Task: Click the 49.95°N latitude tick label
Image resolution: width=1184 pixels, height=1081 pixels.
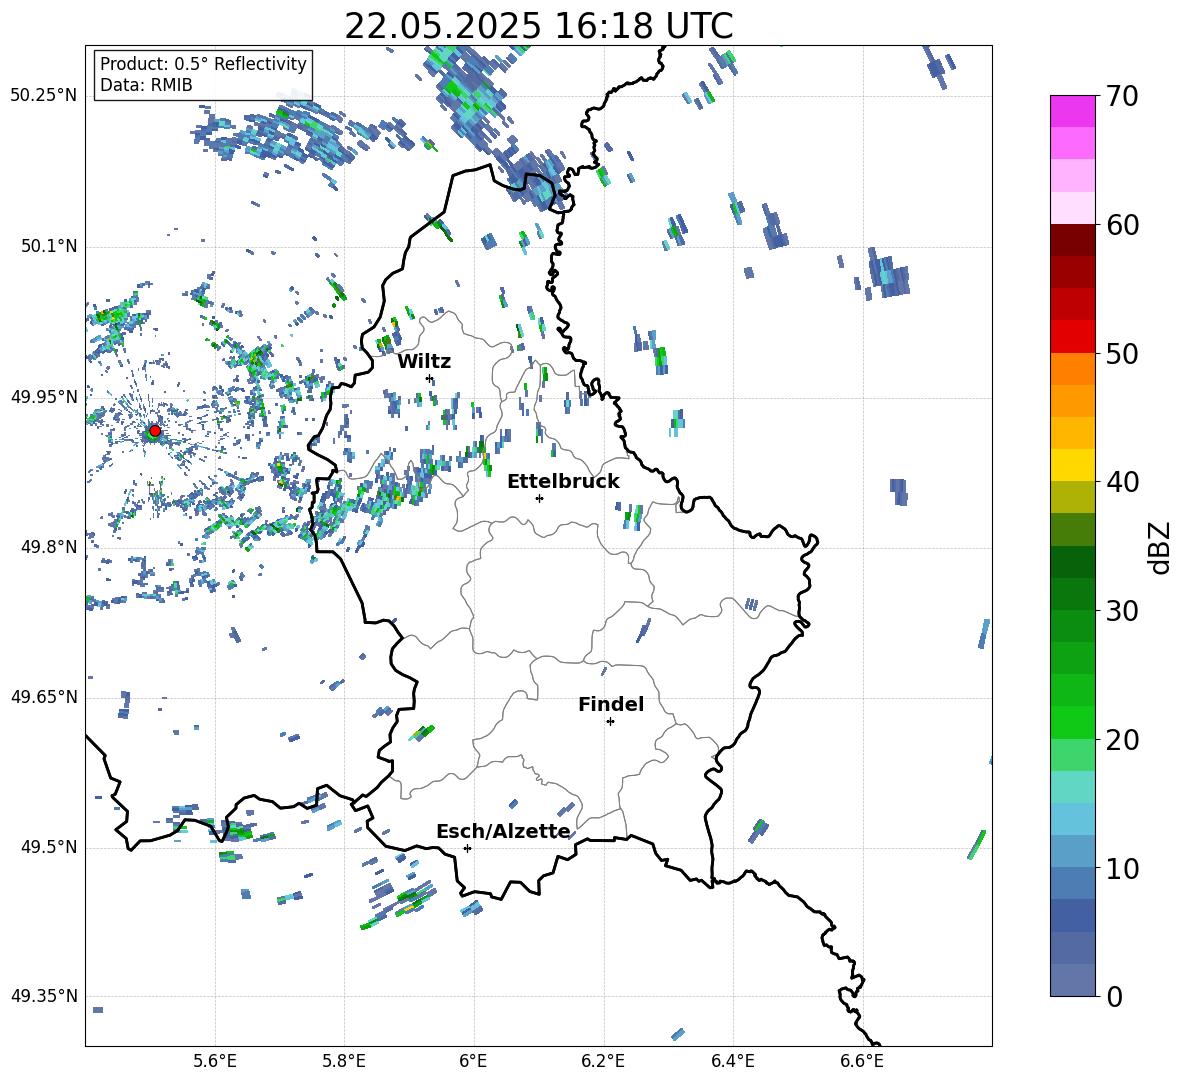Action: 44,397
